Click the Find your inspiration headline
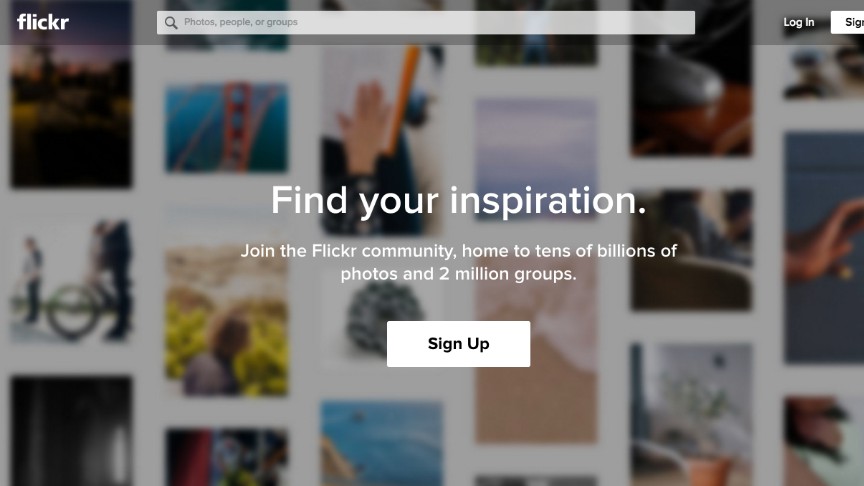This screenshot has height=486, width=864. [x=458, y=201]
